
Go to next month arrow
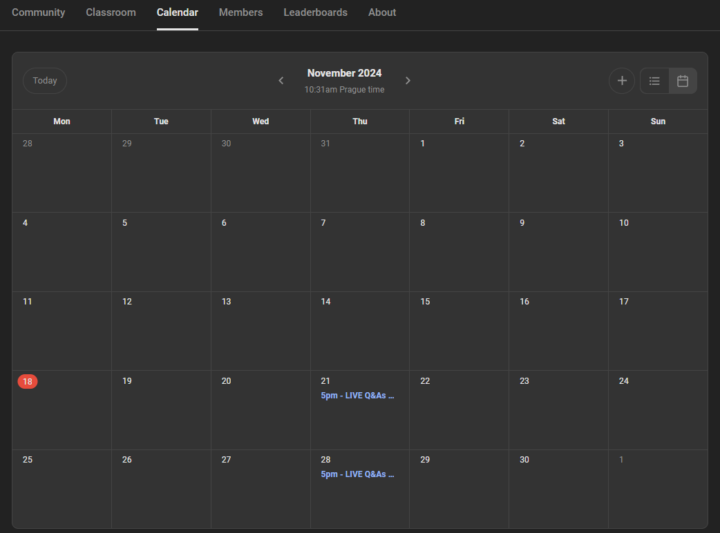(x=408, y=81)
